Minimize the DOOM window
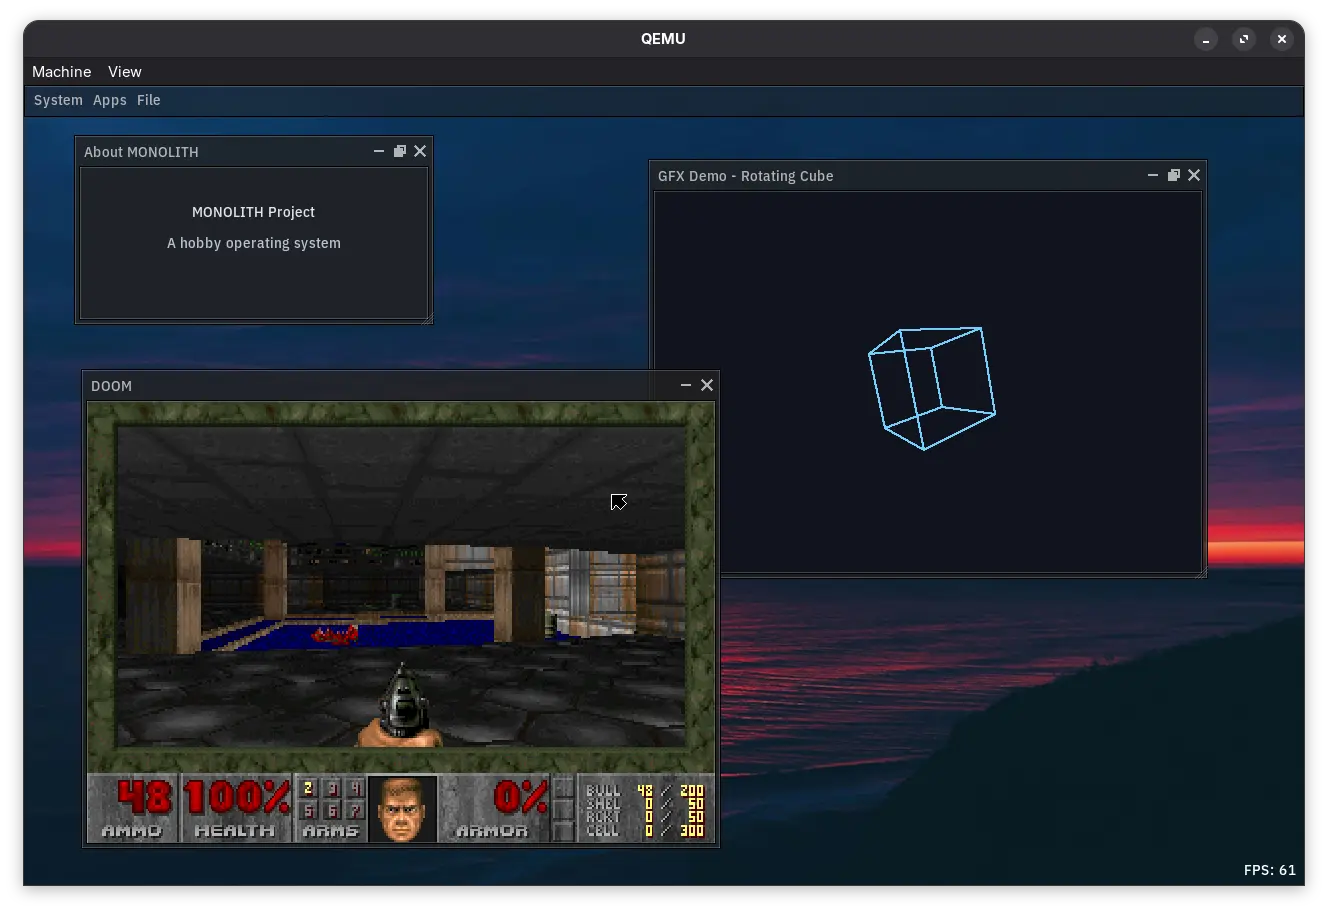The height and width of the screenshot is (912, 1328). tap(685, 385)
